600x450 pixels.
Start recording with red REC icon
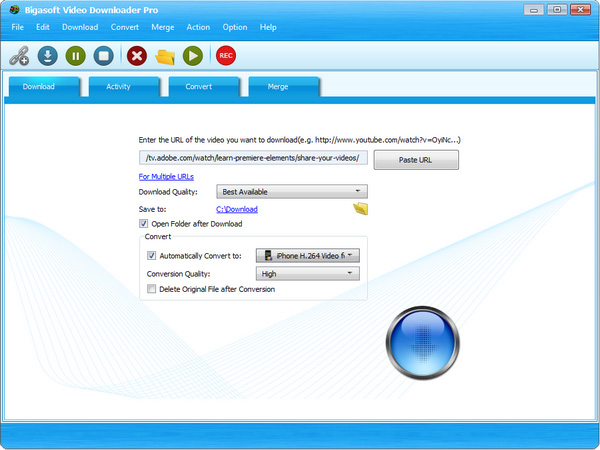pos(226,56)
